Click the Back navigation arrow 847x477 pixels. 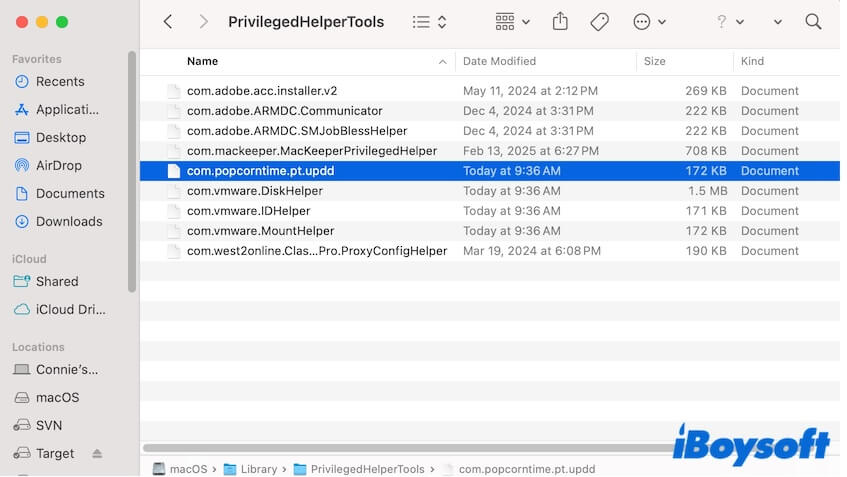[168, 22]
